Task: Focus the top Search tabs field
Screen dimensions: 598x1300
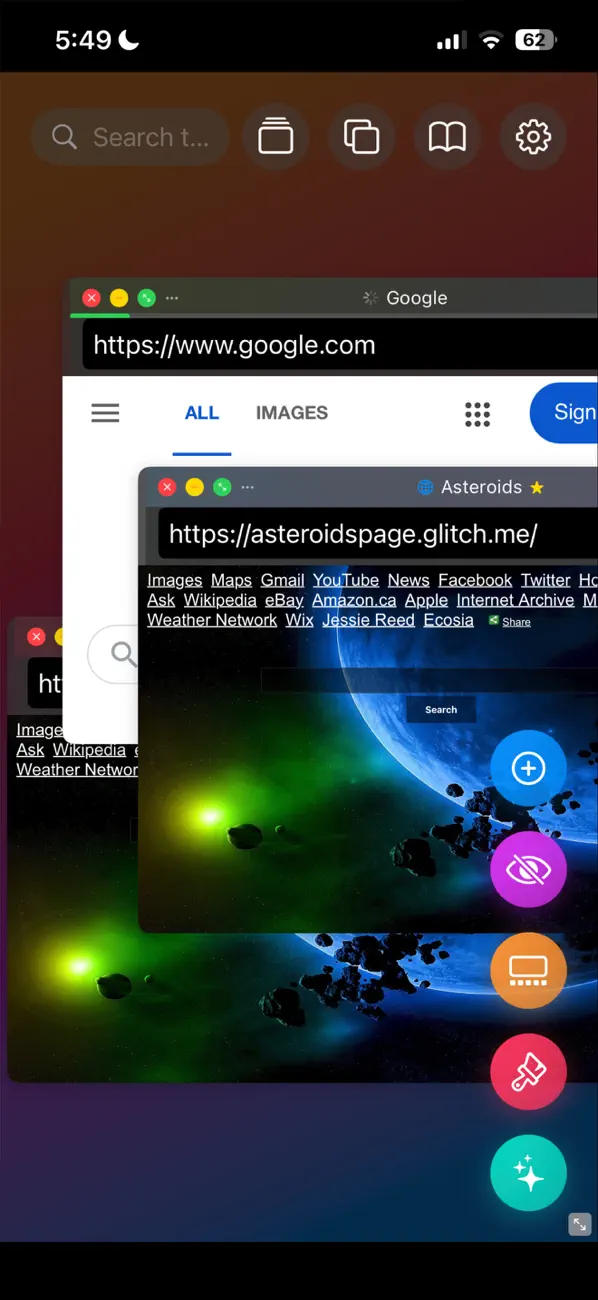Action: click(130, 137)
